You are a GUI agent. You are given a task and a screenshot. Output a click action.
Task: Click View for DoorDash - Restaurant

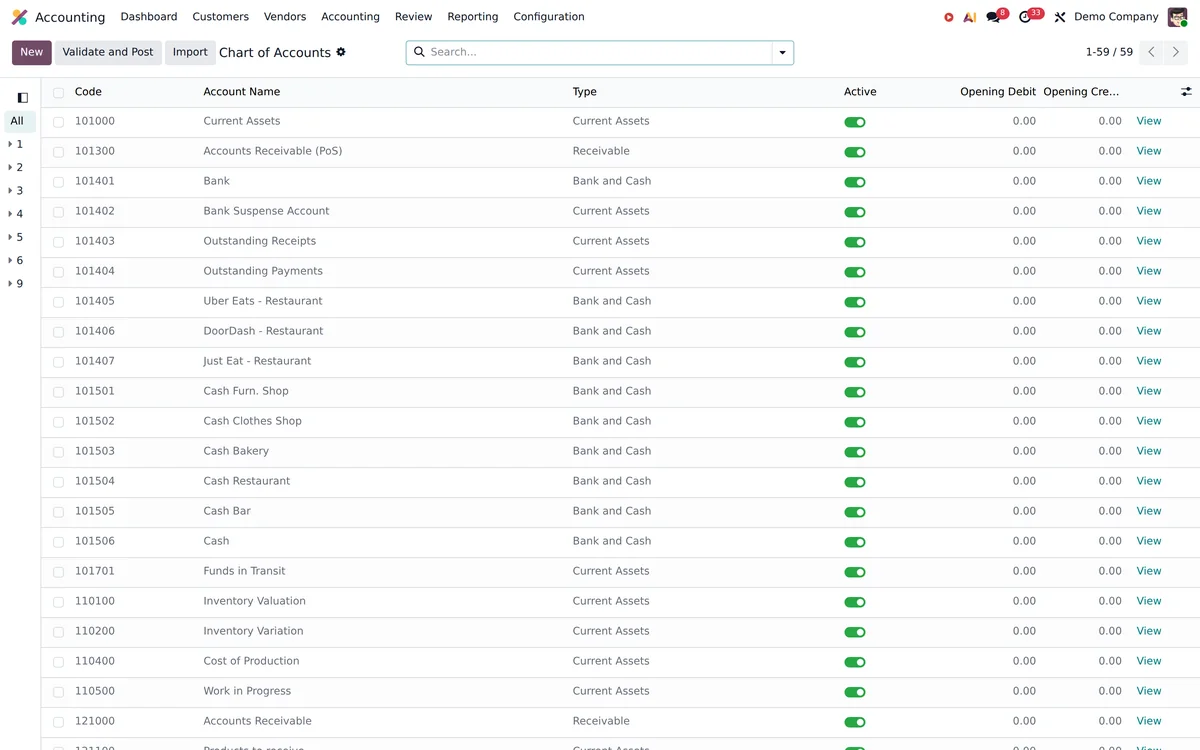(x=1149, y=331)
